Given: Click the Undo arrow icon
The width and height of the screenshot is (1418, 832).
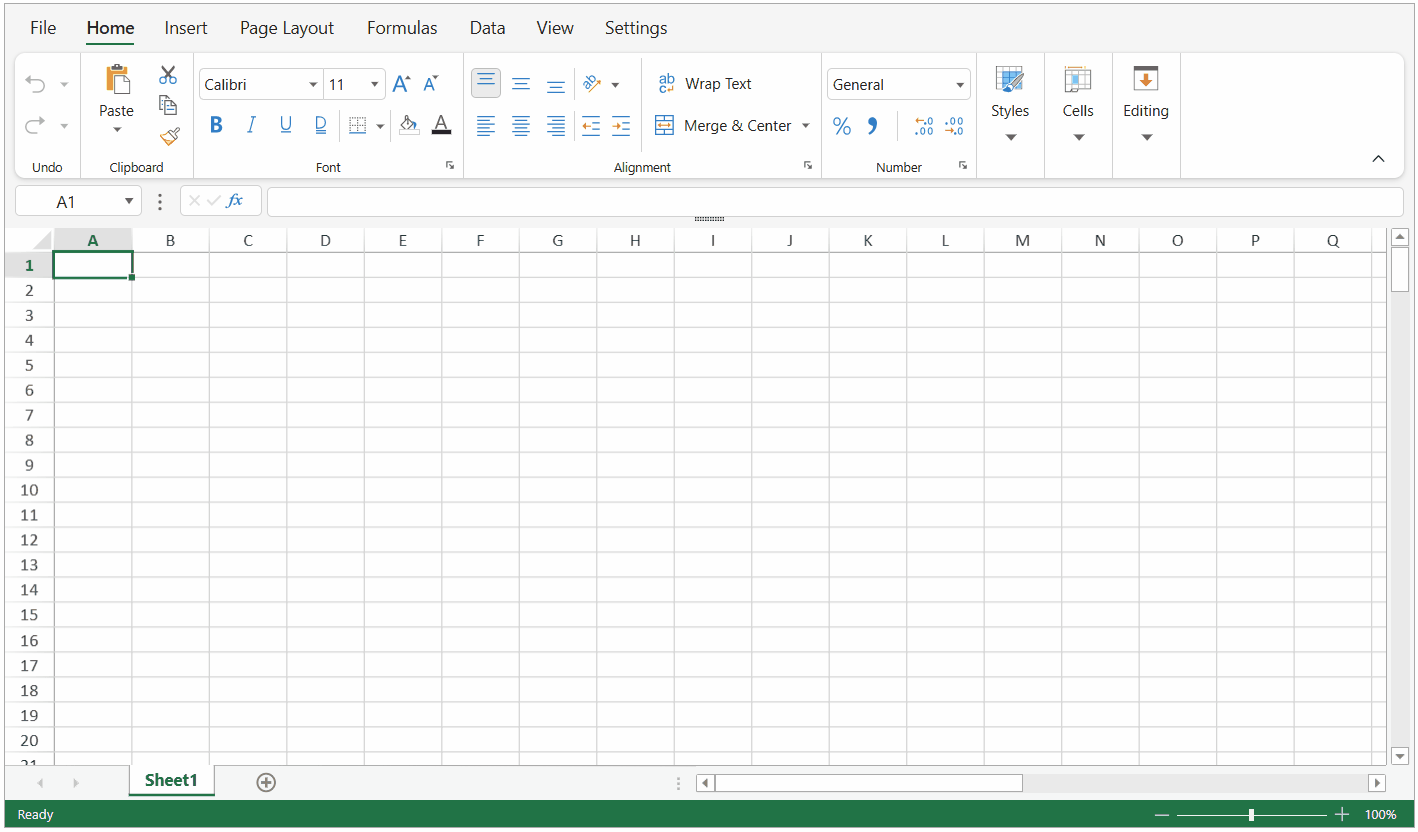Looking at the screenshot, I should tap(35, 84).
